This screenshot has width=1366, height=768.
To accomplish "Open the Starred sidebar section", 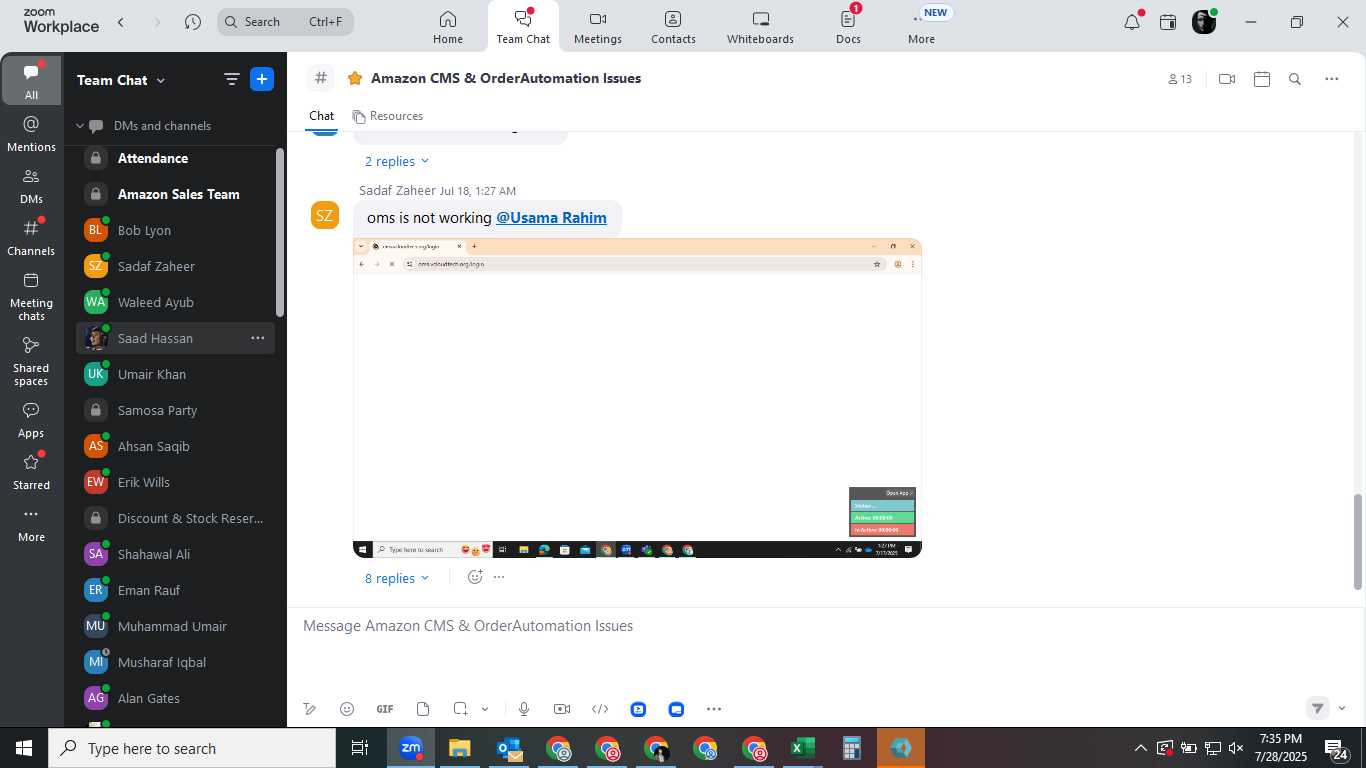I will [31, 472].
